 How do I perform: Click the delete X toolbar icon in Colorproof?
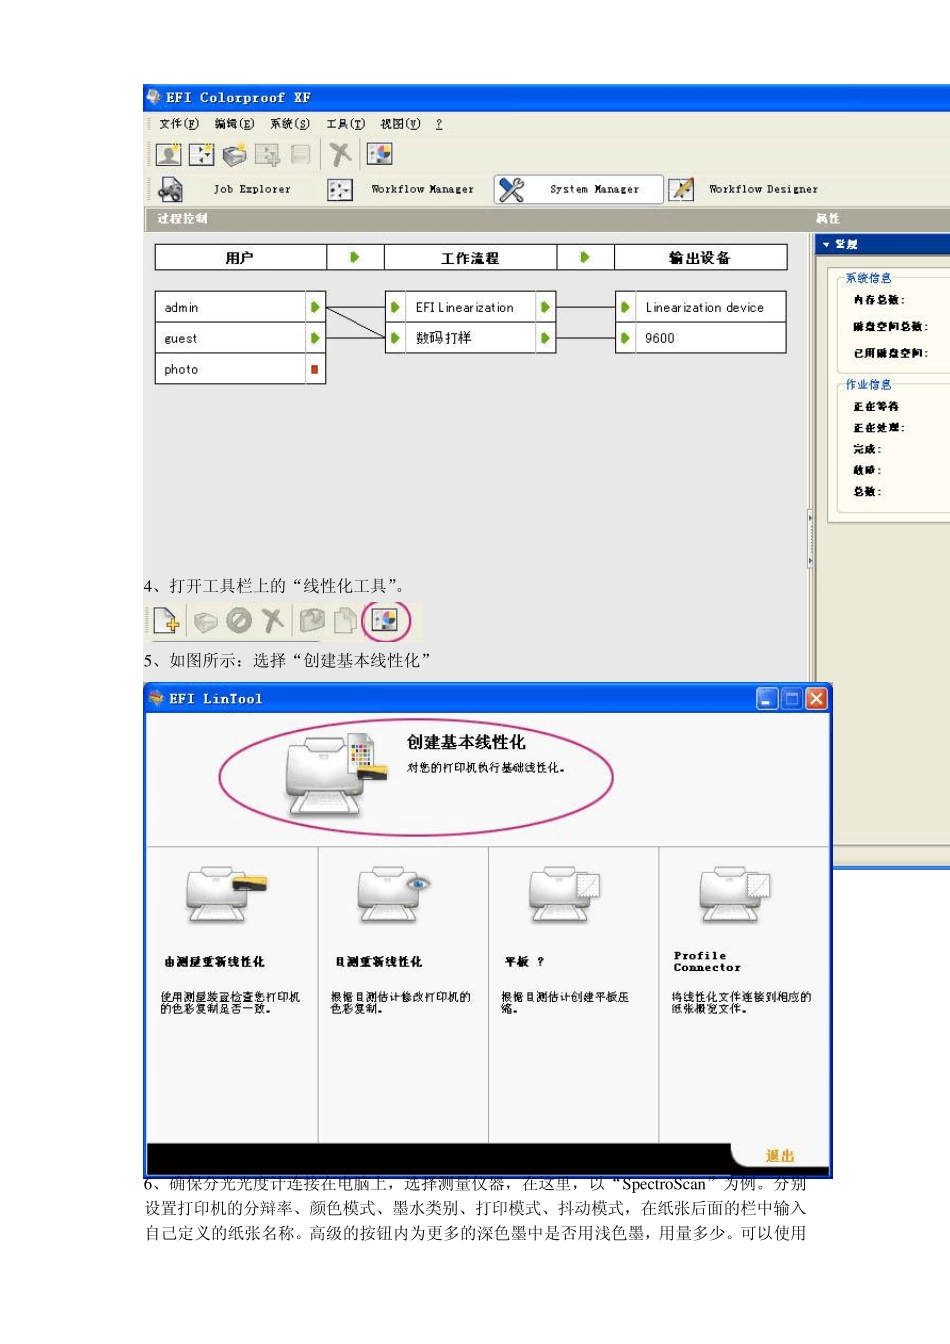[341, 154]
